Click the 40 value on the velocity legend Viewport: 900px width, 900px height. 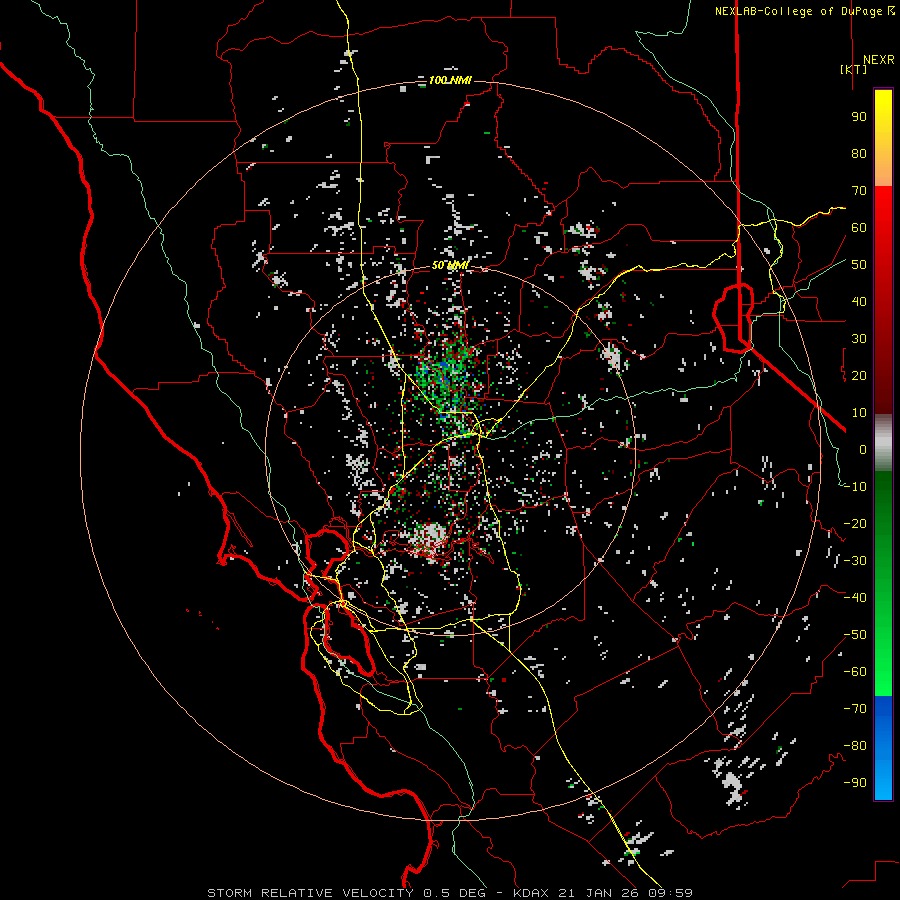[x=859, y=301]
